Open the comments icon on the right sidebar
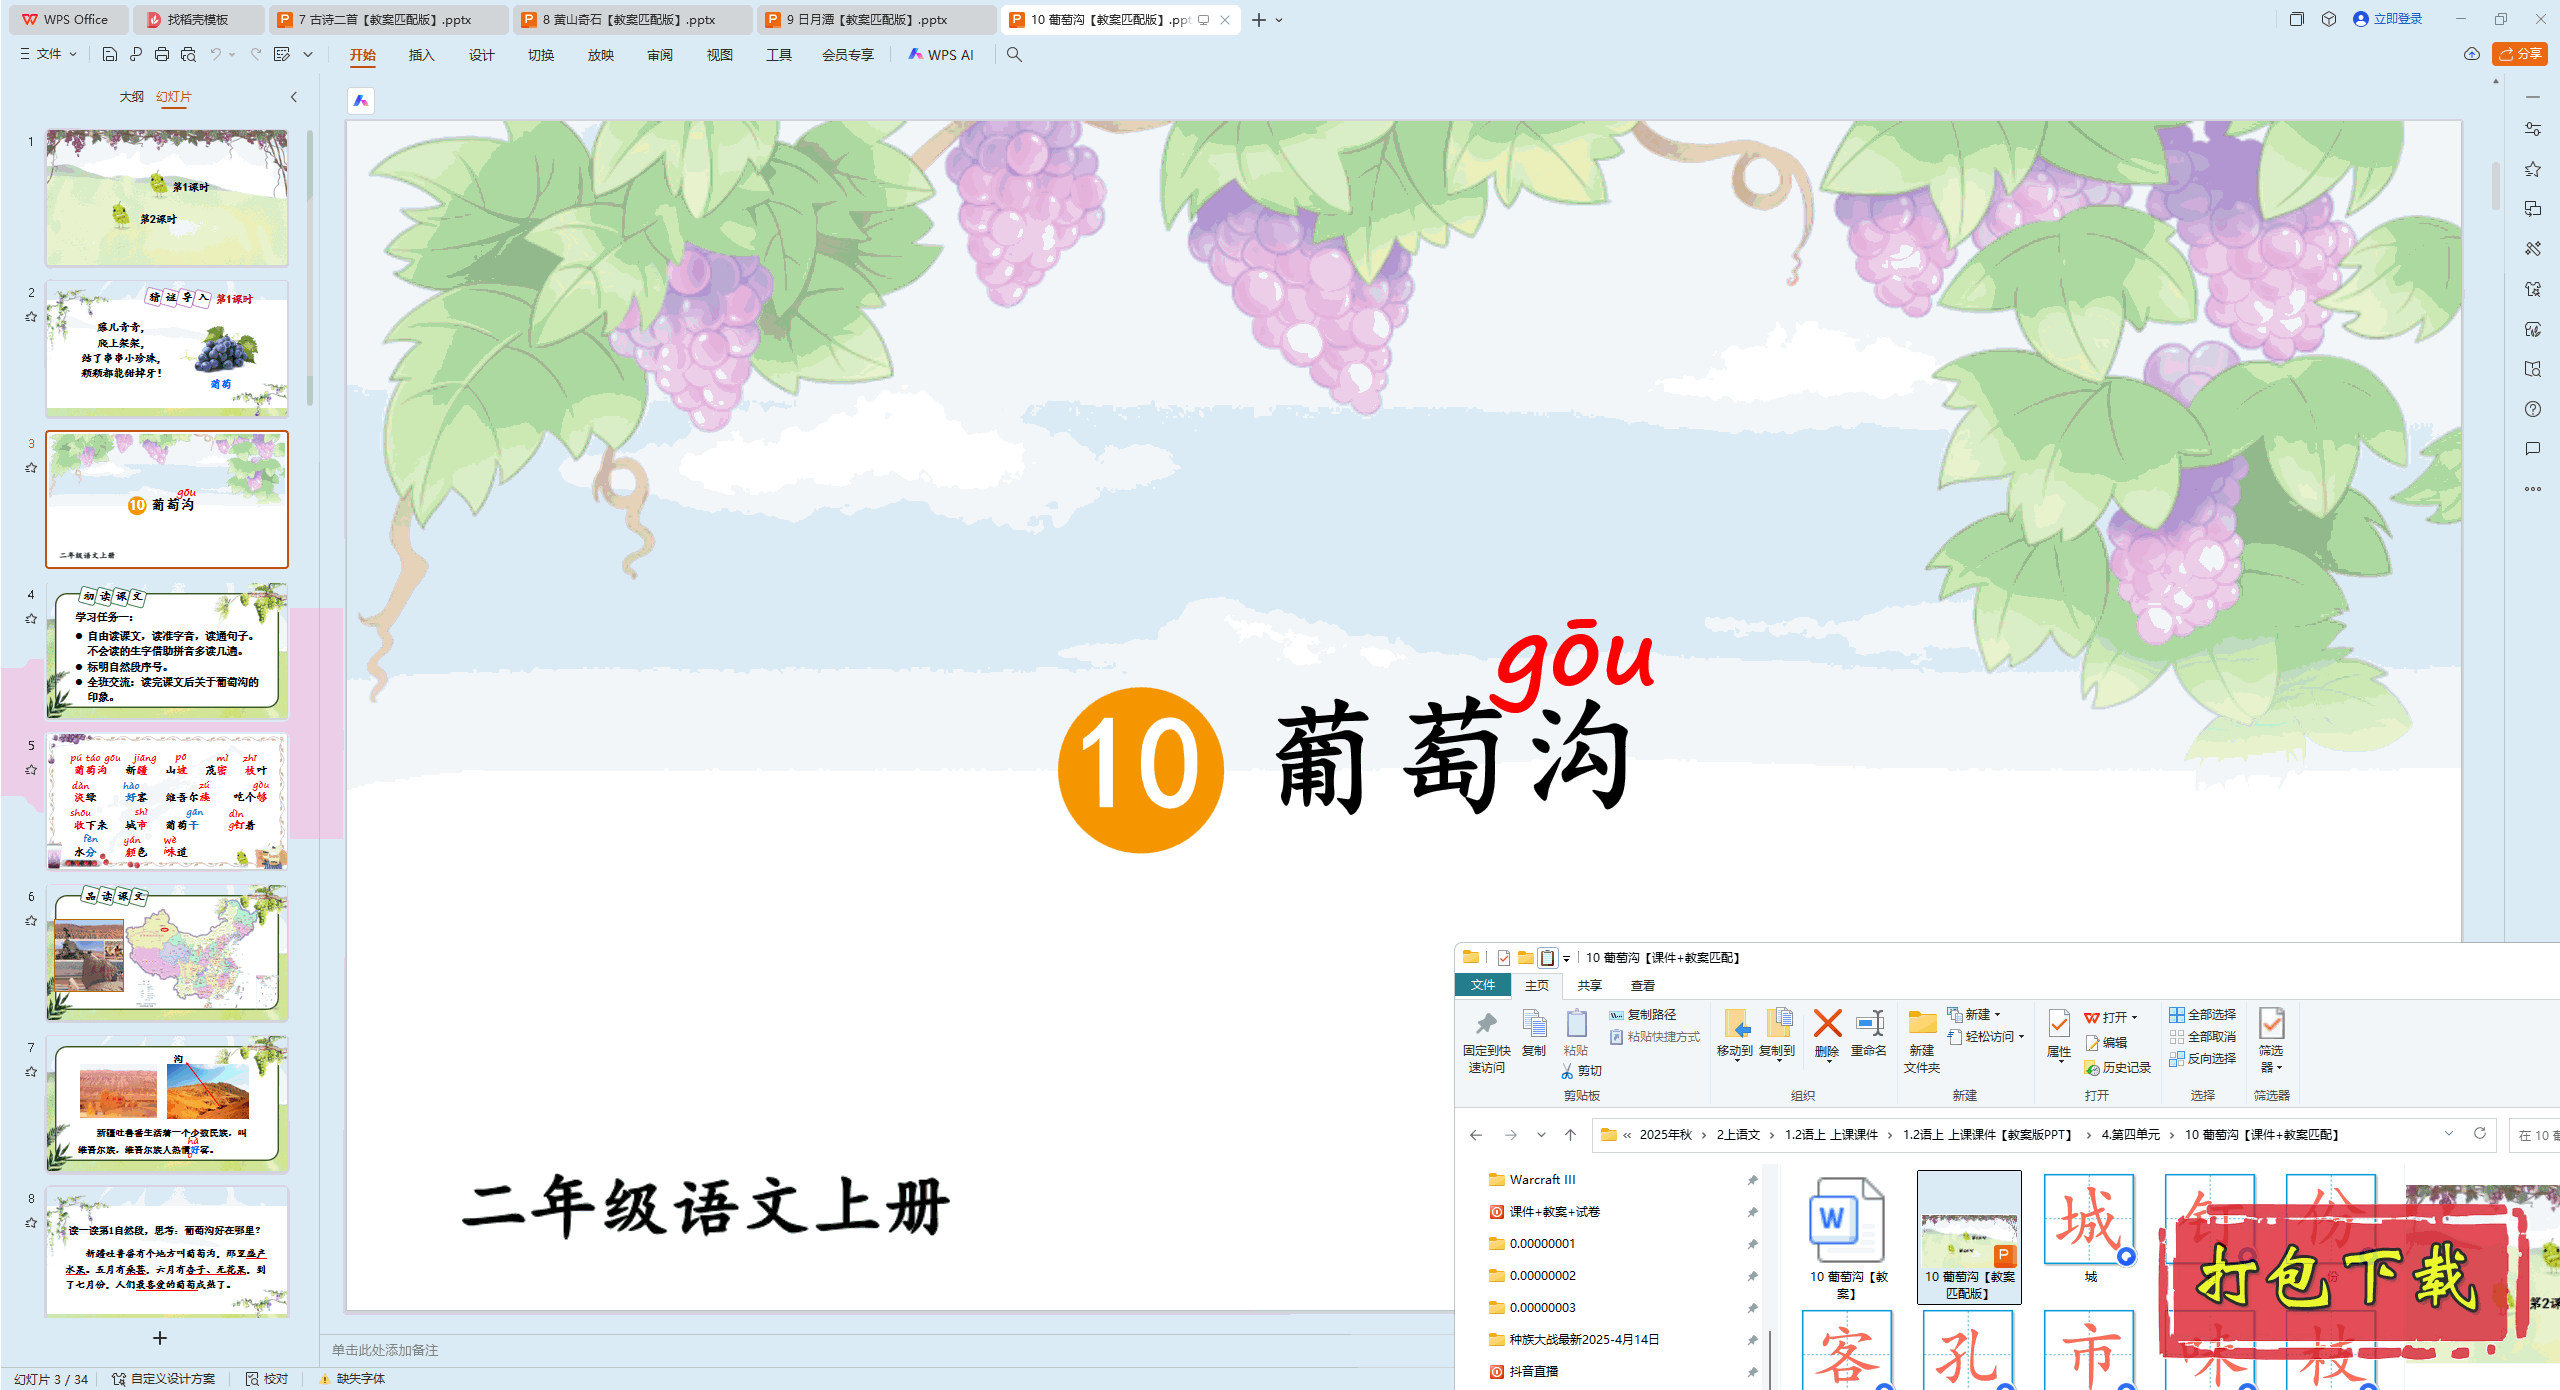 pyautogui.click(x=2532, y=448)
